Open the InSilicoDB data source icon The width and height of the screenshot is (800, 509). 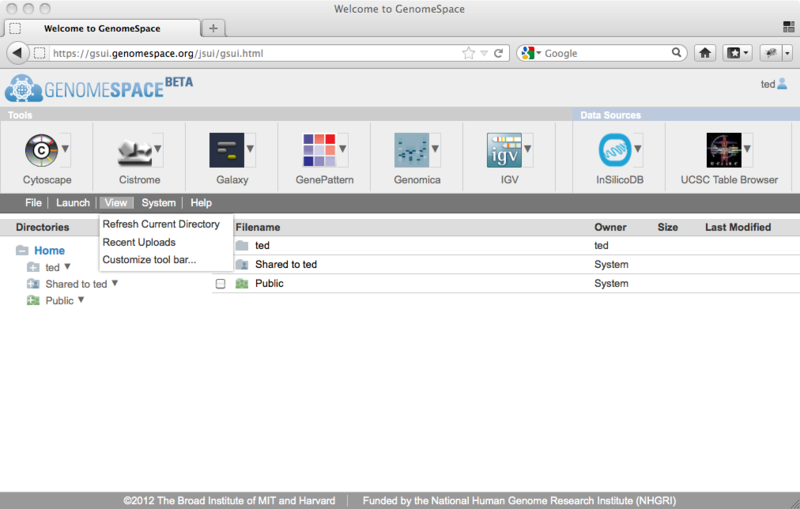614,150
